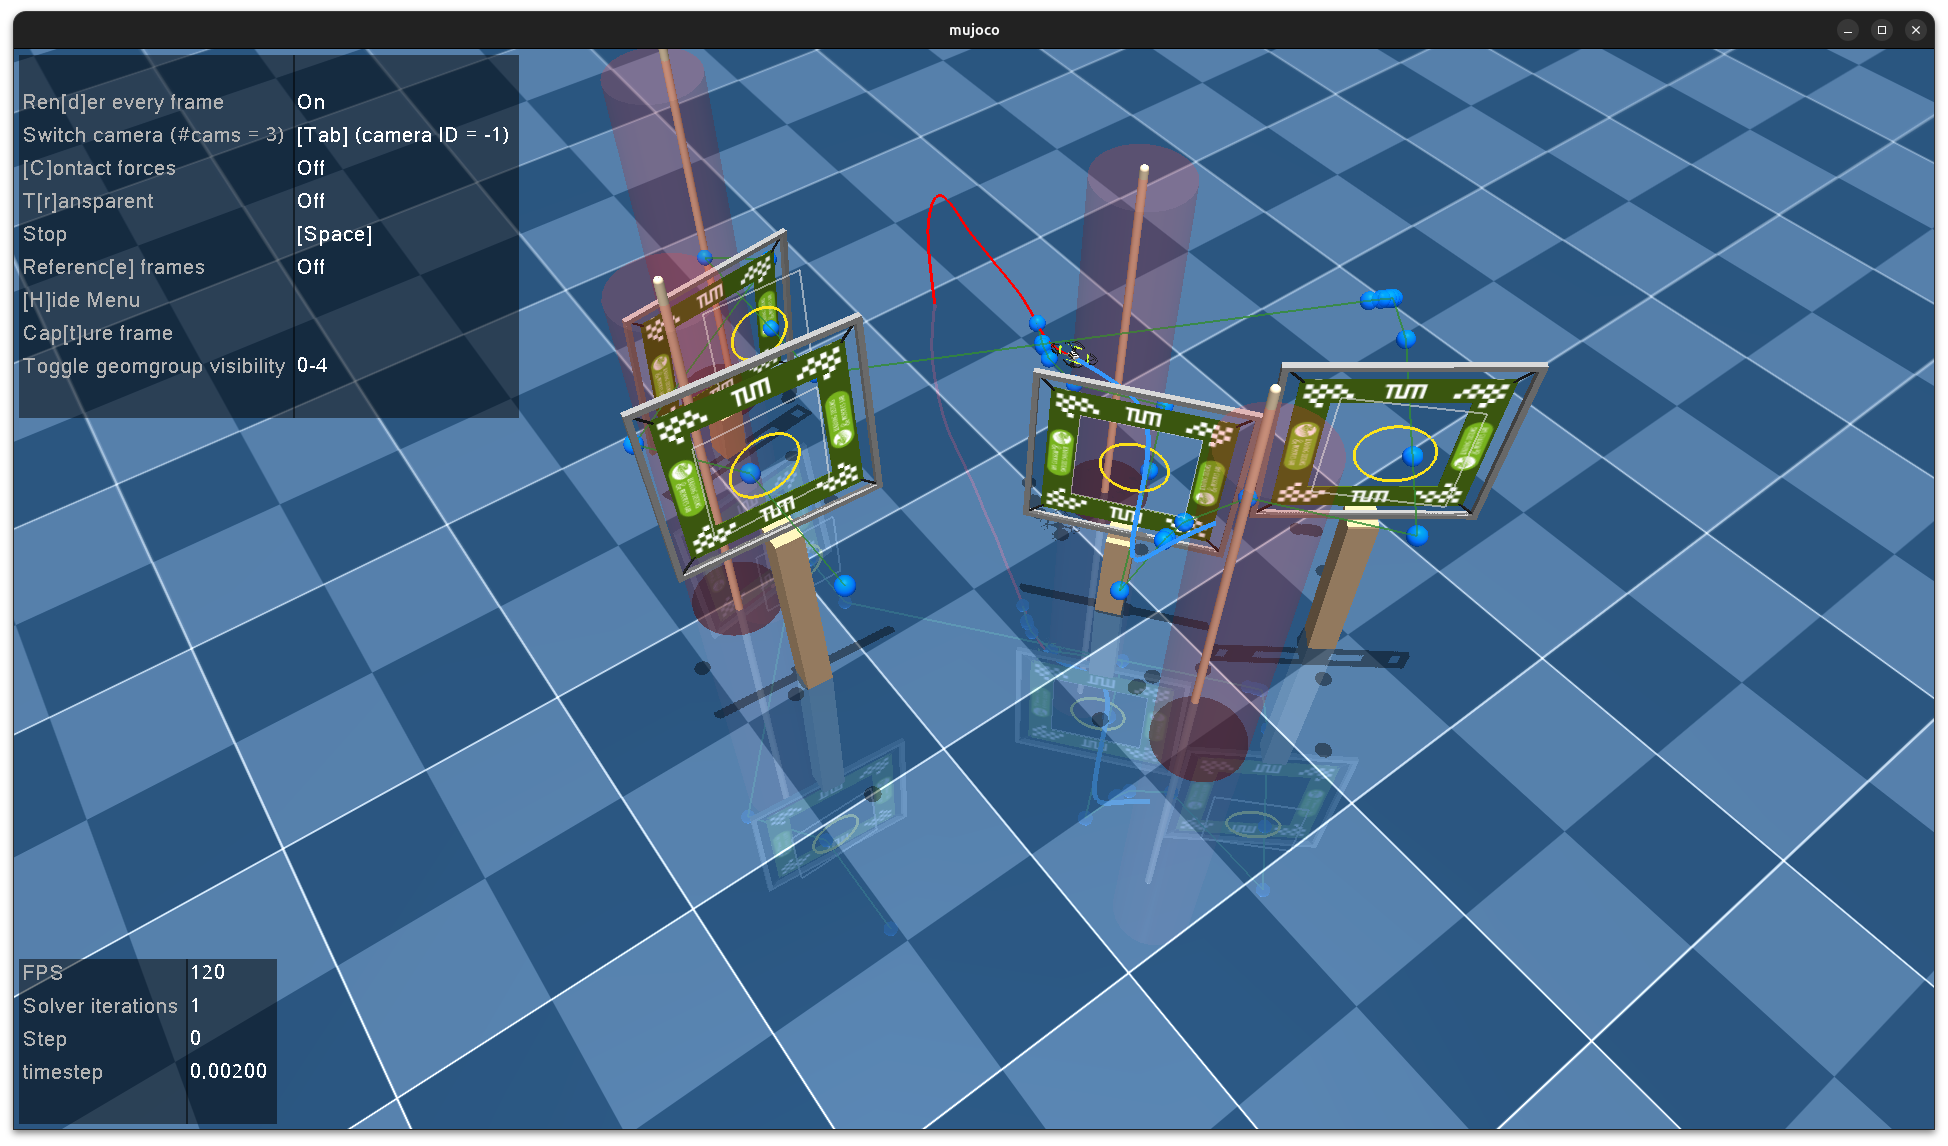Image resolution: width=1948 pixels, height=1146 pixels.
Task: Click the 'Stop' label in the menu
Action: [45, 234]
